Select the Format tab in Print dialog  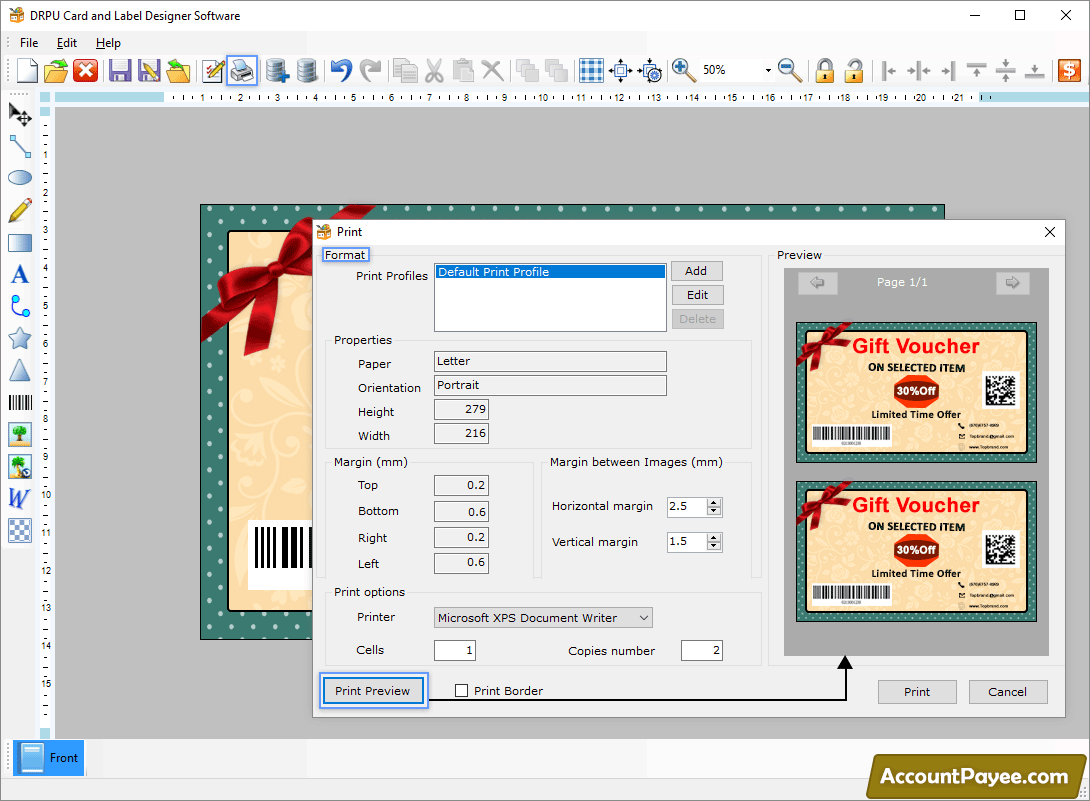(345, 255)
